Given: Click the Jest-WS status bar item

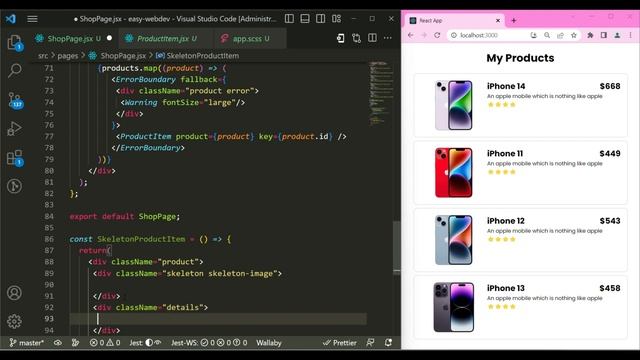Looking at the screenshot, I should (x=209, y=343).
